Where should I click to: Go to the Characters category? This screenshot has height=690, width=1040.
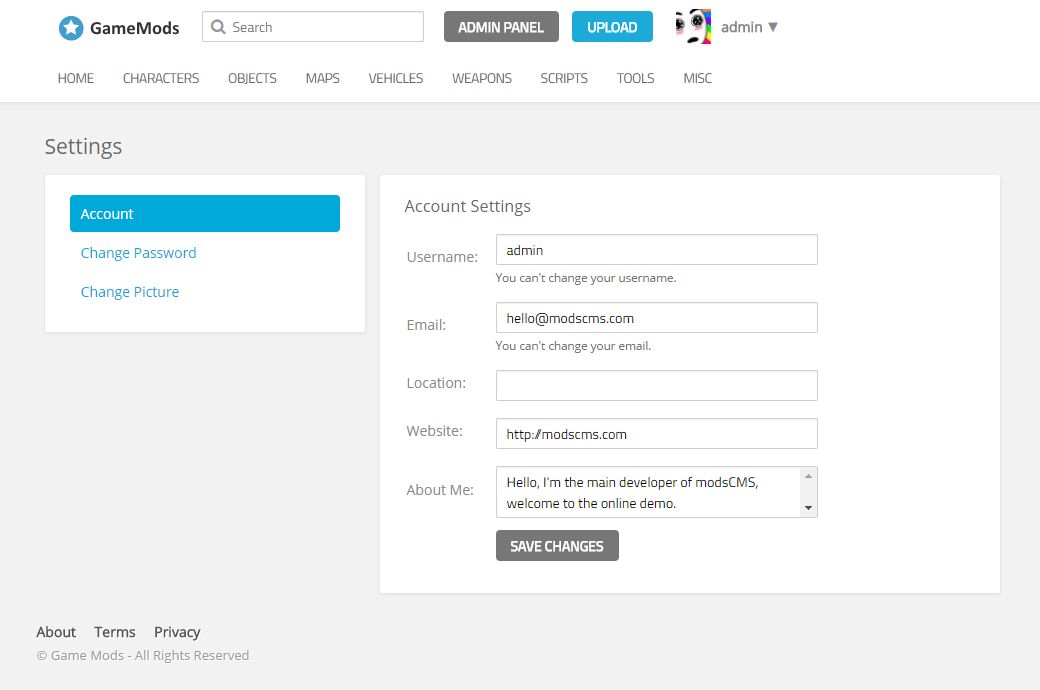point(161,78)
